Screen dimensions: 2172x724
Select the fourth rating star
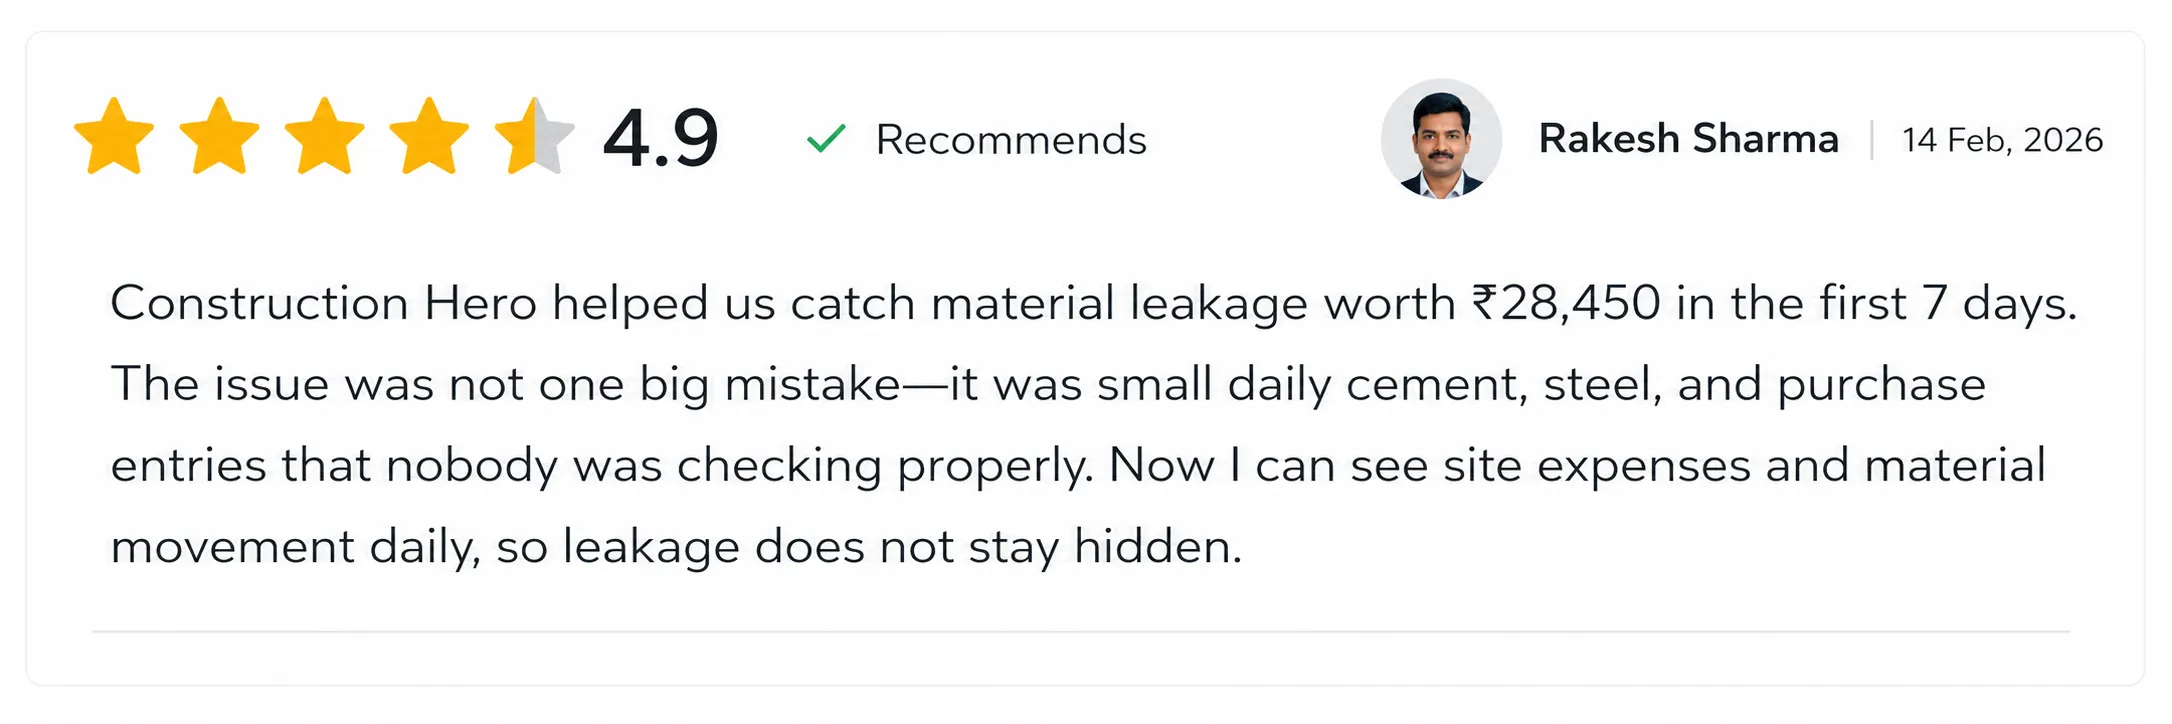tap(429, 137)
